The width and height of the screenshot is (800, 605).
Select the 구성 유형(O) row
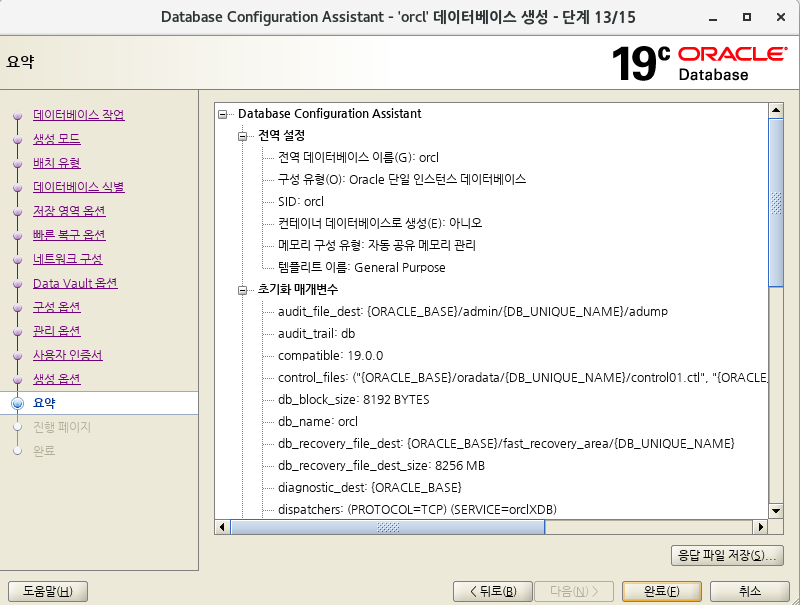402,180
